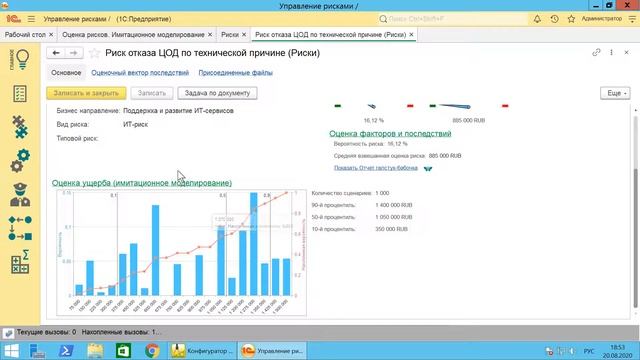The height and width of the screenshot is (360, 640).
Task: Click the 1 050 000 RUB percentile value
Action: (x=394, y=217)
